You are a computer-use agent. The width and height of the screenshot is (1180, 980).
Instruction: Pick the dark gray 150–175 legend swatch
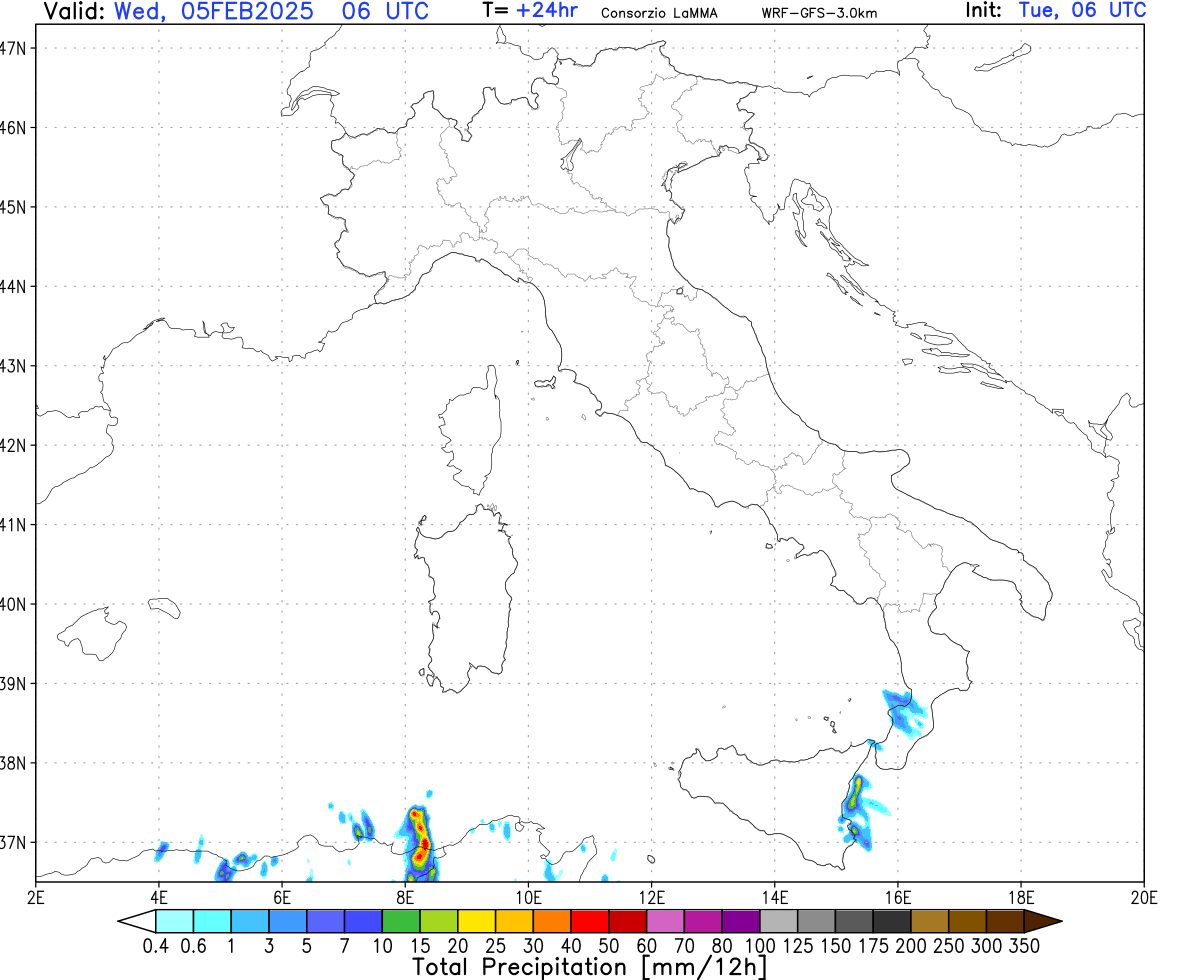coord(854,921)
